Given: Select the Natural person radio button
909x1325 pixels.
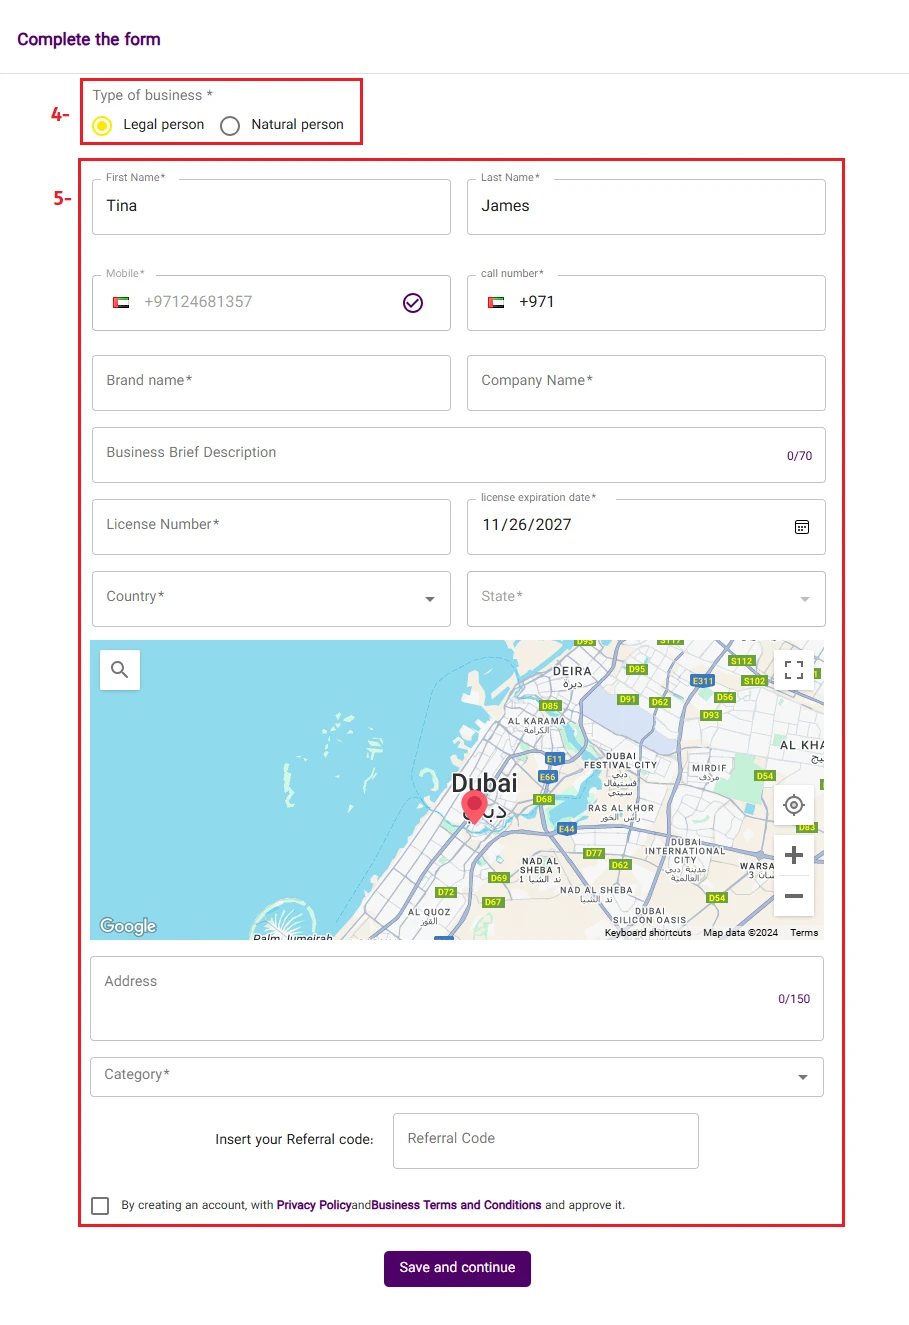Looking at the screenshot, I should [230, 125].
